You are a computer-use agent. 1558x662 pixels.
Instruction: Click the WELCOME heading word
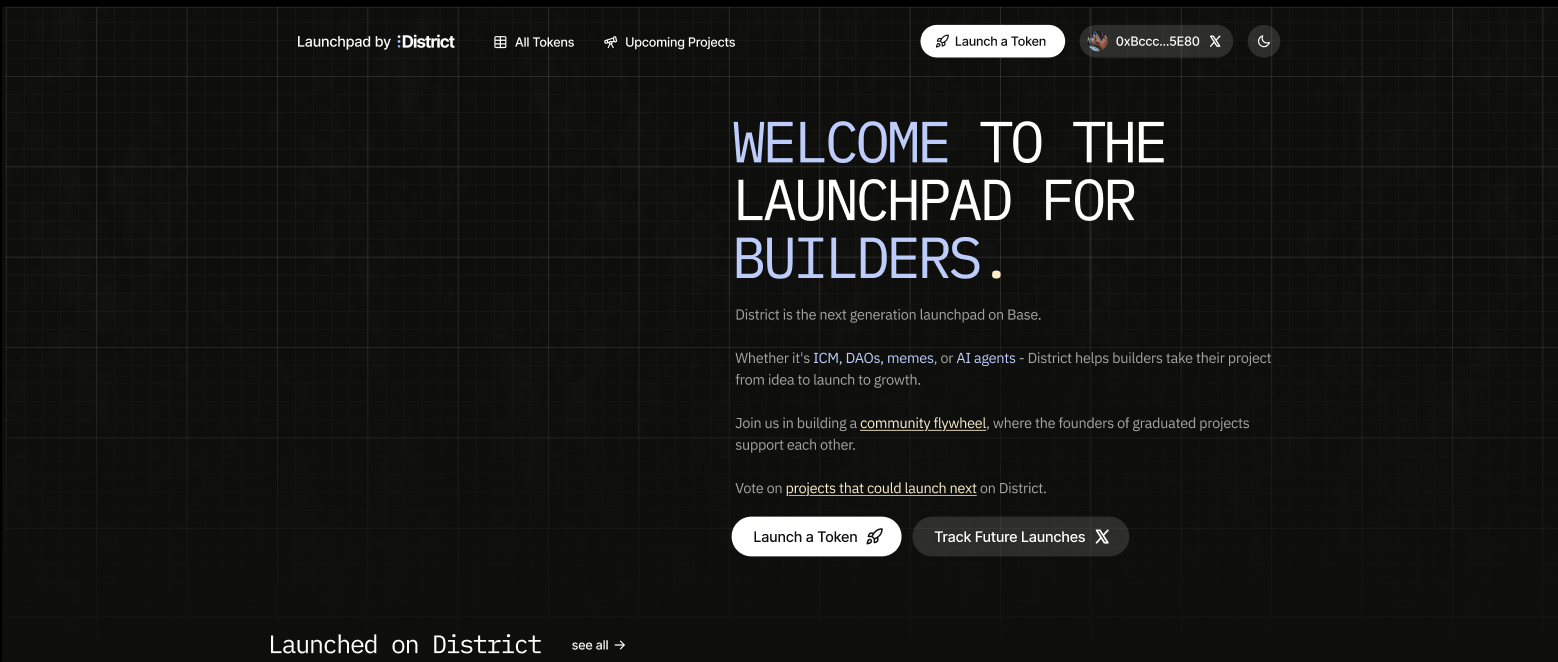point(841,142)
